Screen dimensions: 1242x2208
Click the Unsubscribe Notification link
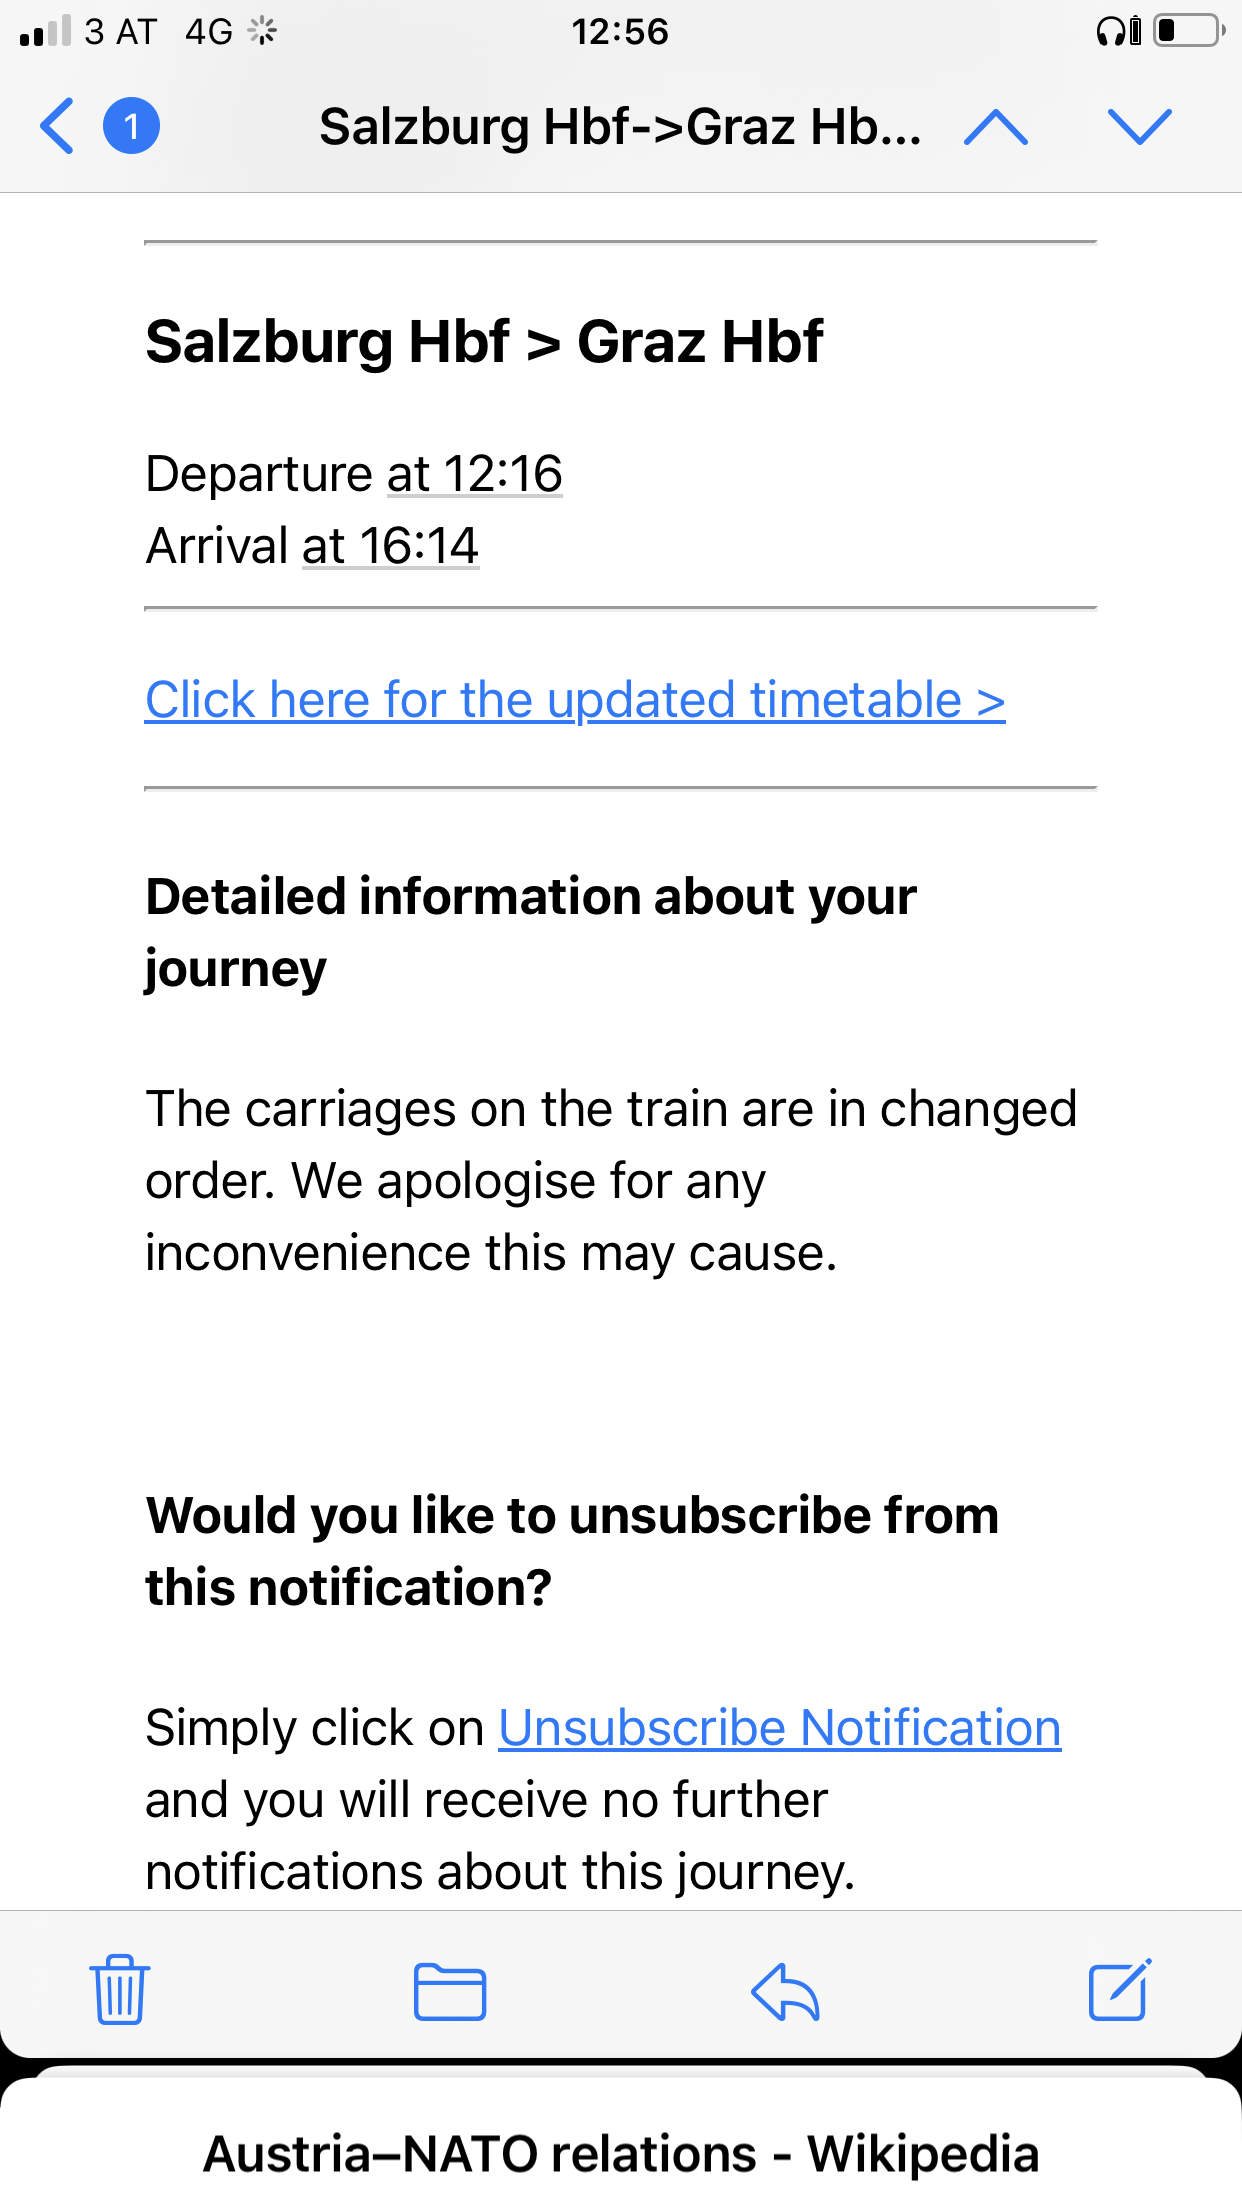[x=779, y=1728]
